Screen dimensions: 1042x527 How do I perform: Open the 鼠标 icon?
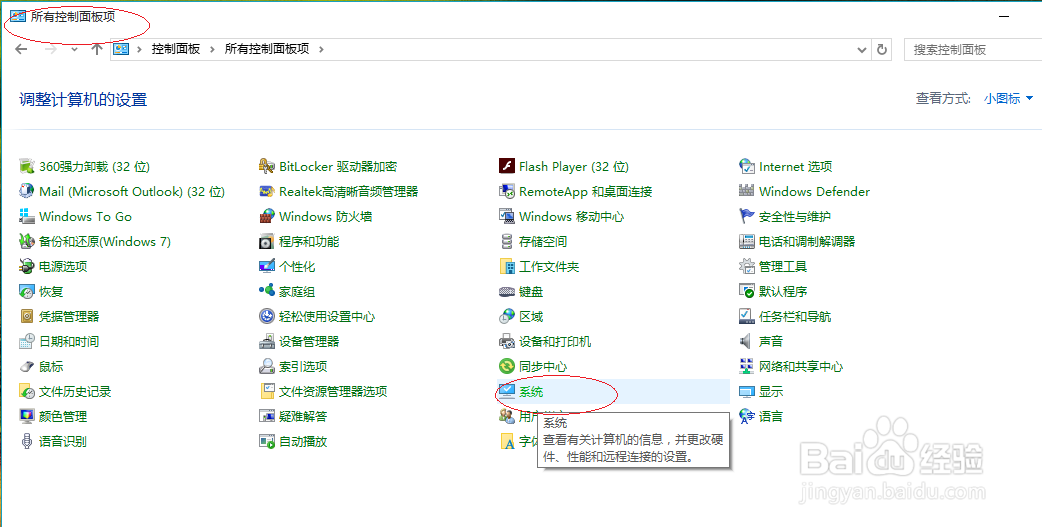27,366
